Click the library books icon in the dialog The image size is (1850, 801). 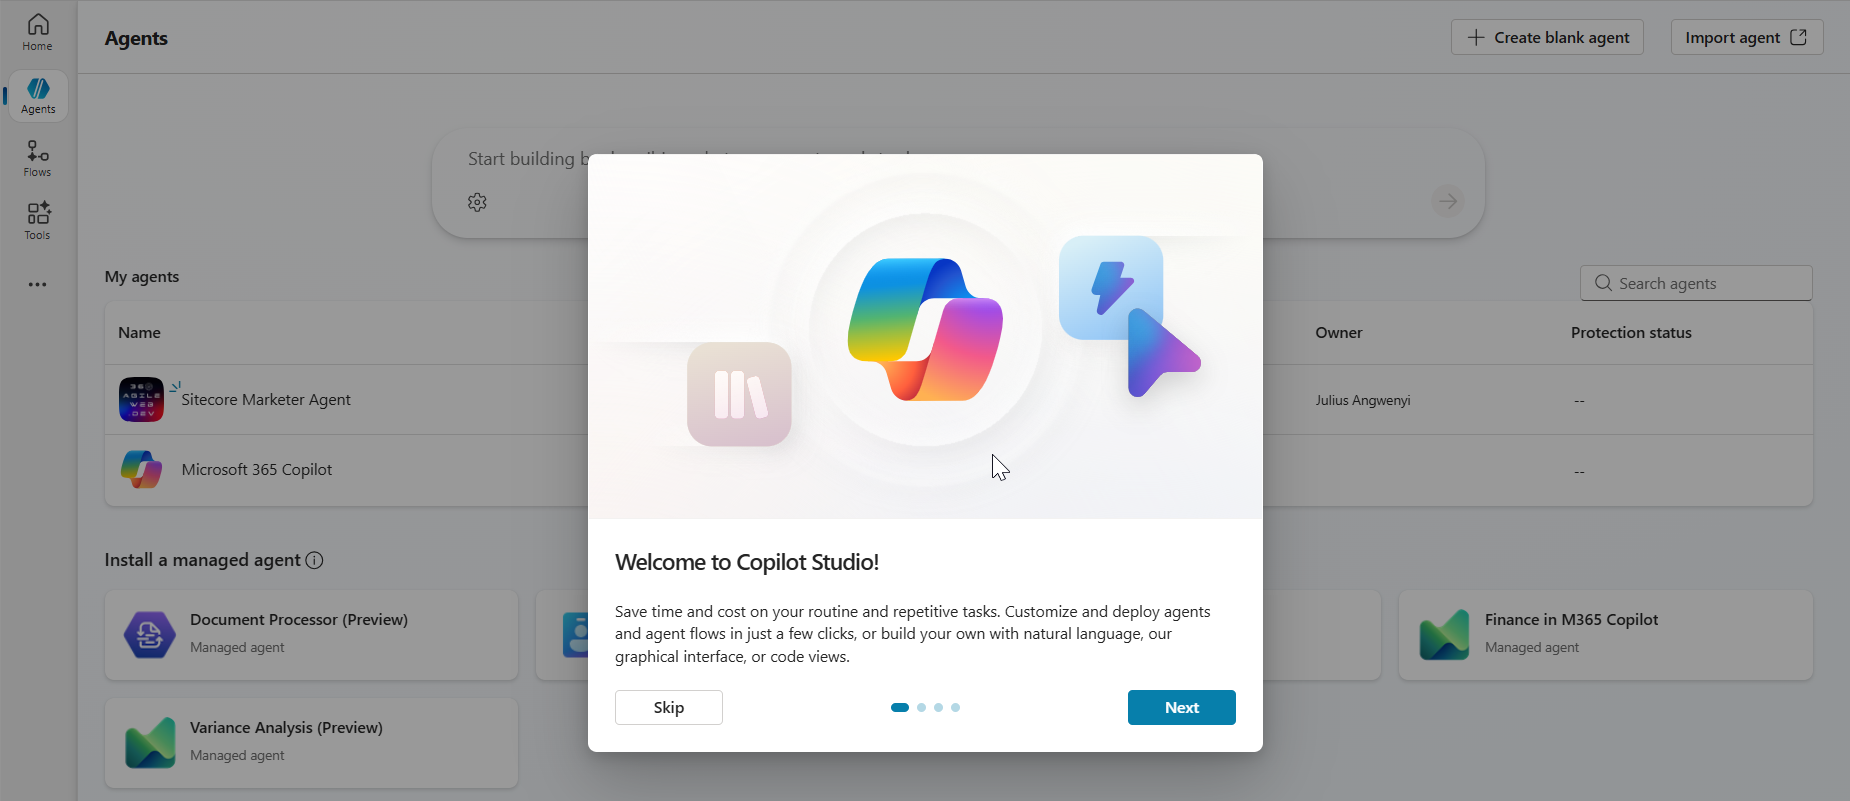coord(739,394)
